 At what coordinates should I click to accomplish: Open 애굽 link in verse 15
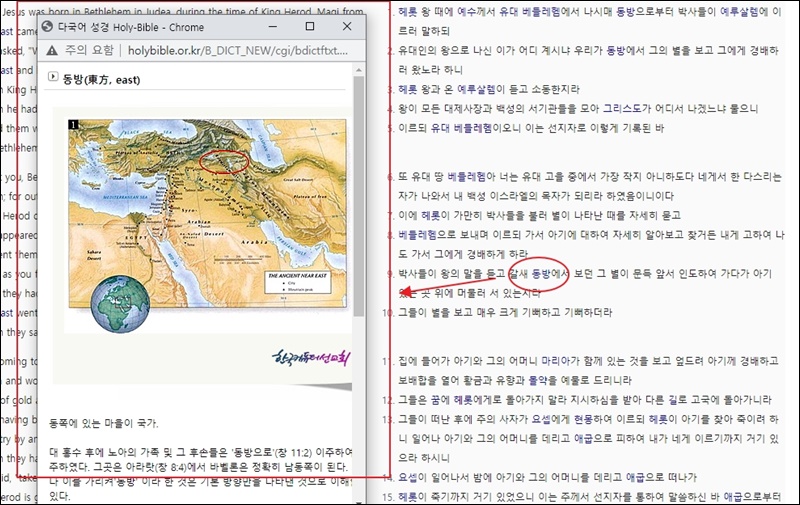733,497
